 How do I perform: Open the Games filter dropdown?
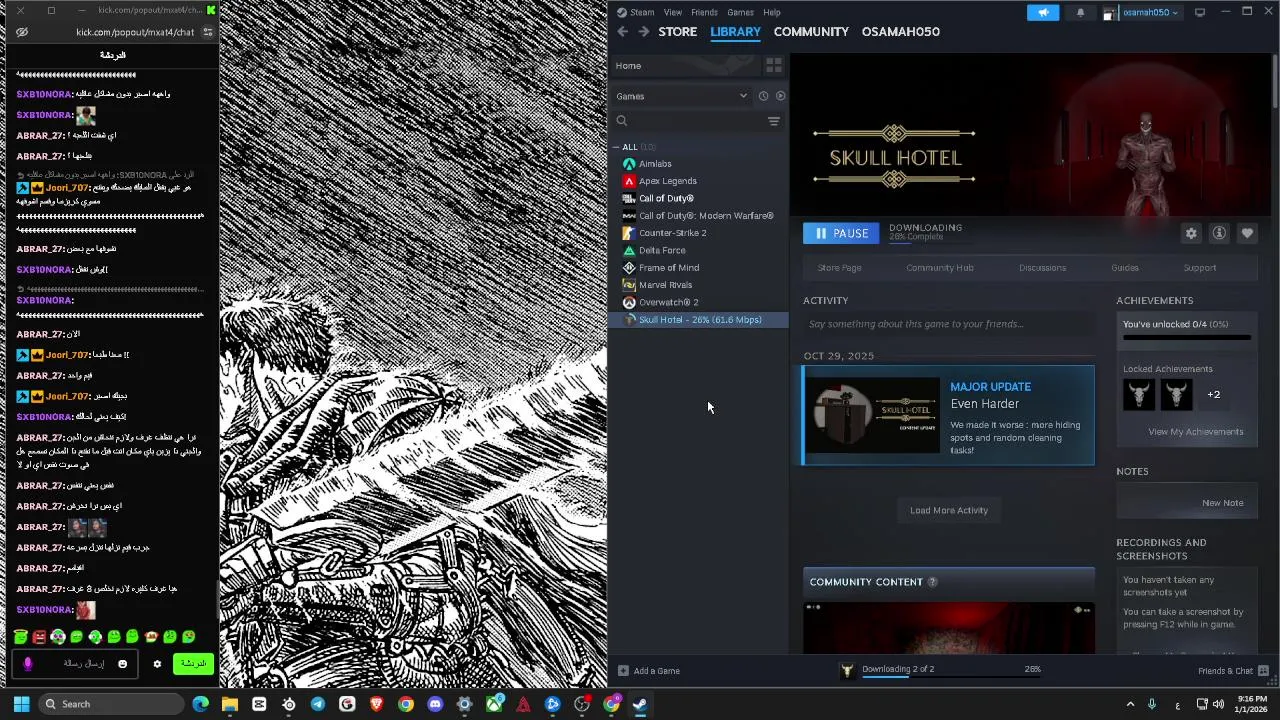(682, 96)
